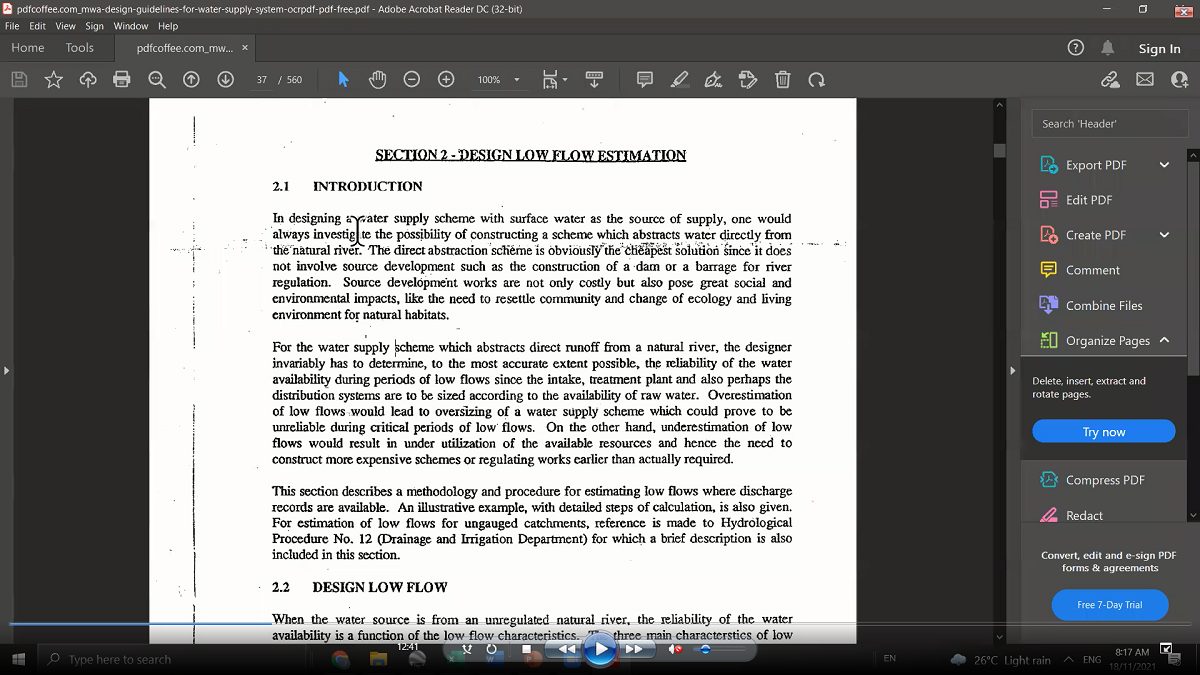Click the Search 'Header' tools field
This screenshot has width=1200, height=675.
click(x=1110, y=124)
